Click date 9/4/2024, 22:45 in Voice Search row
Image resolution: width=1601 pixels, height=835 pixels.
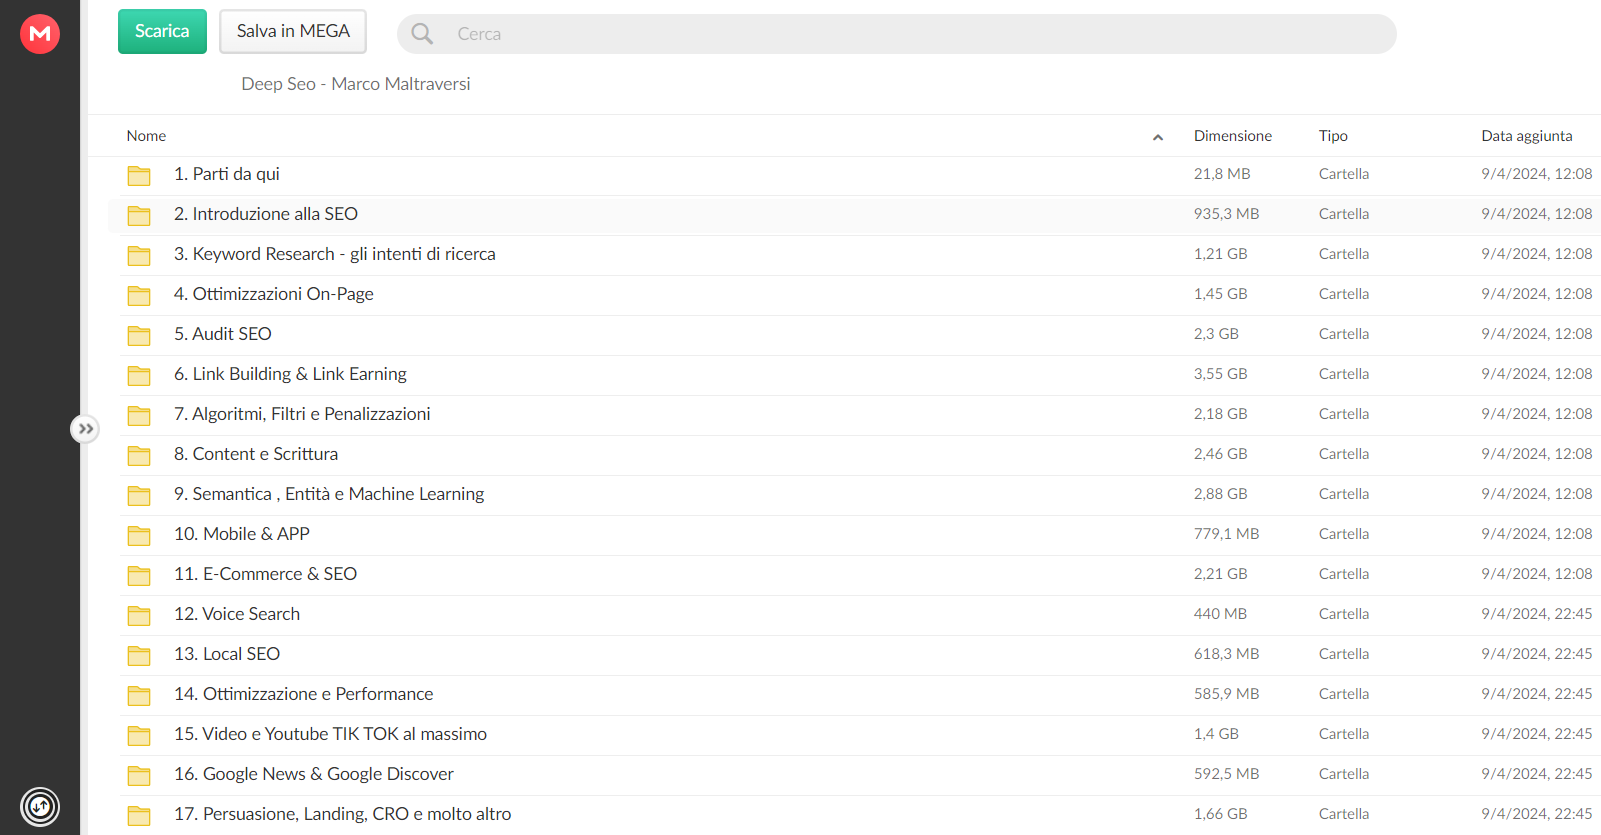click(x=1537, y=614)
